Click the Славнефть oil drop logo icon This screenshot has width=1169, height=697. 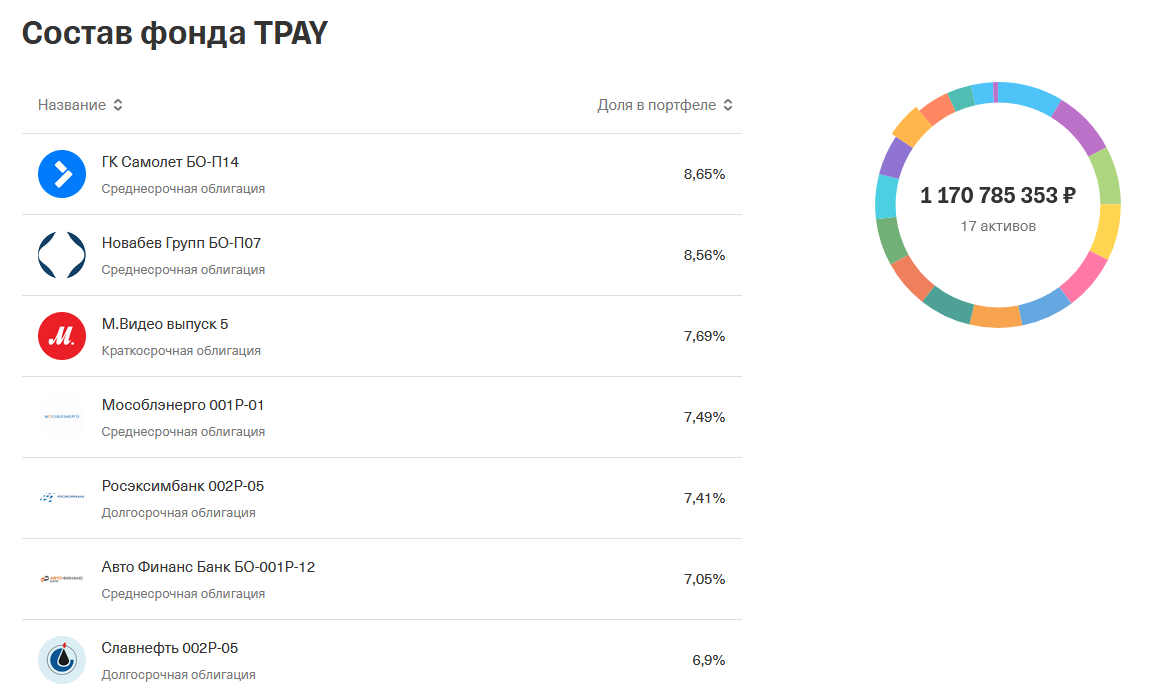[x=62, y=660]
